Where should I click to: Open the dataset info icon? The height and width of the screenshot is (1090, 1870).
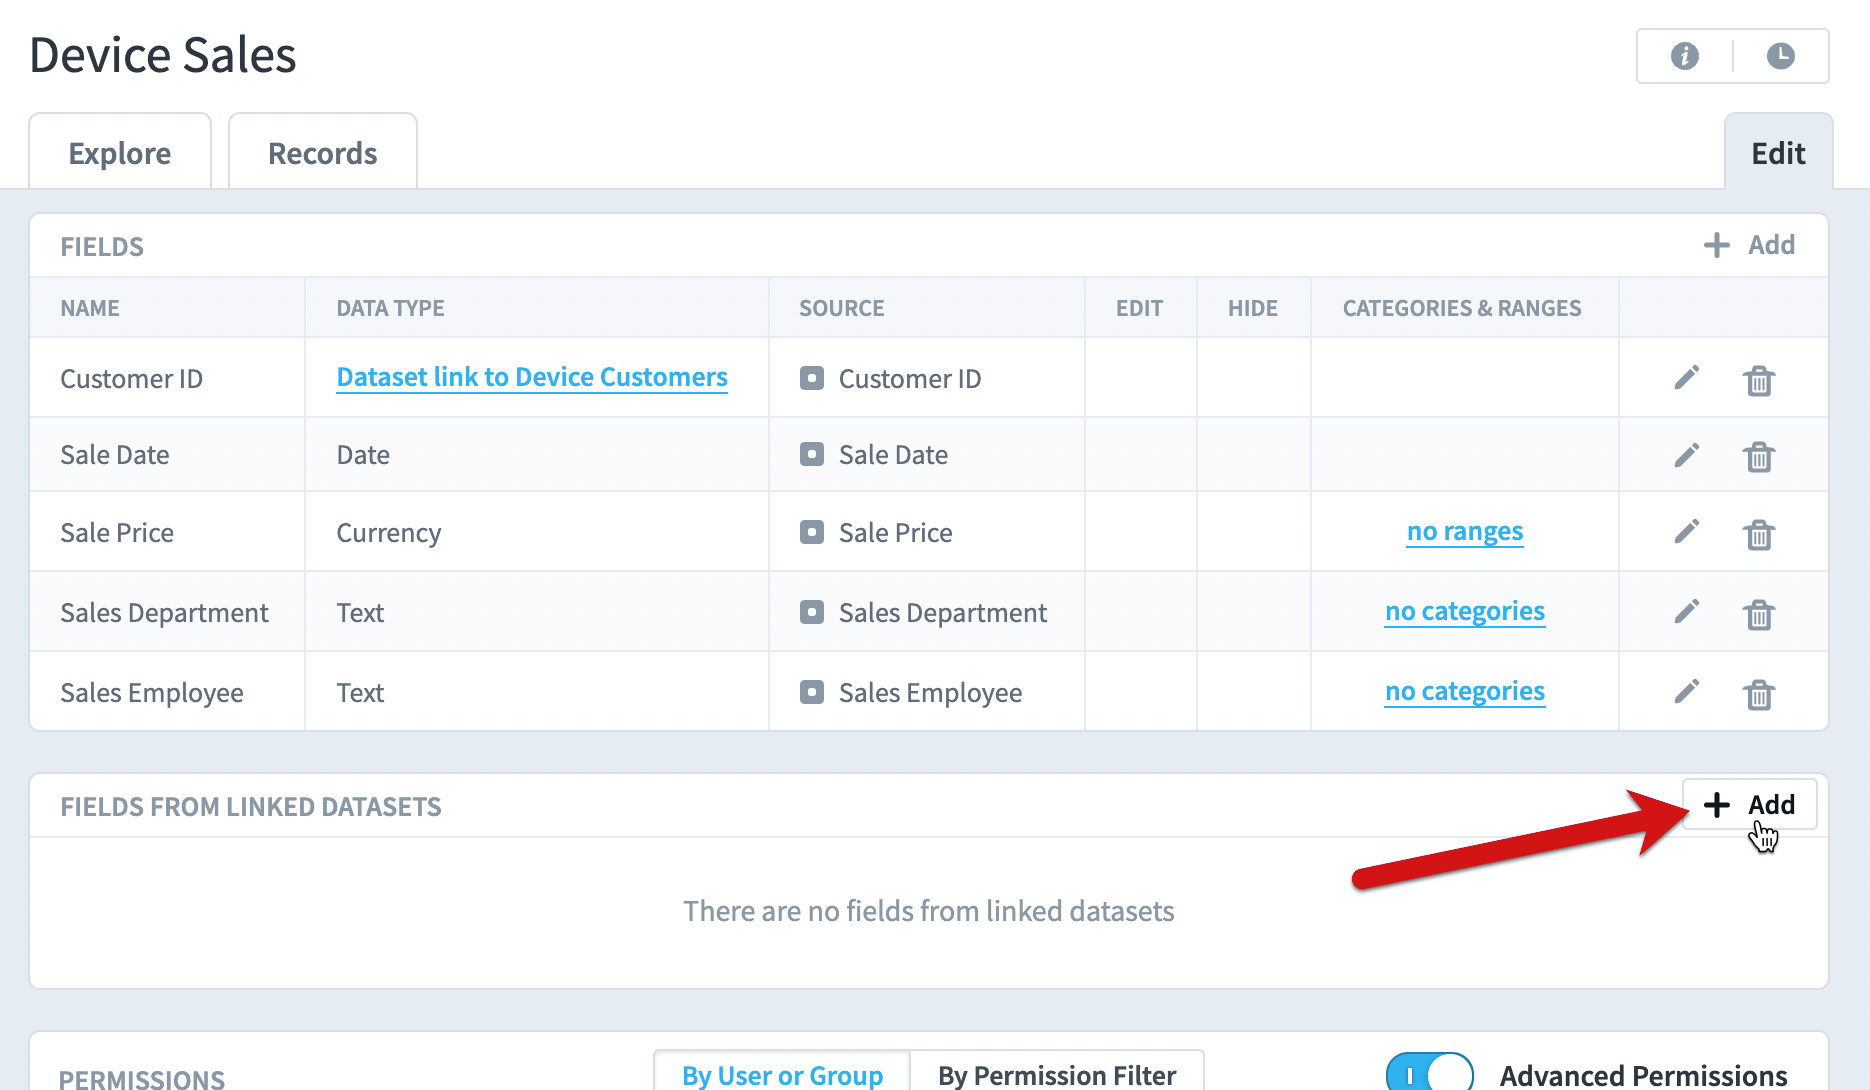[1685, 56]
